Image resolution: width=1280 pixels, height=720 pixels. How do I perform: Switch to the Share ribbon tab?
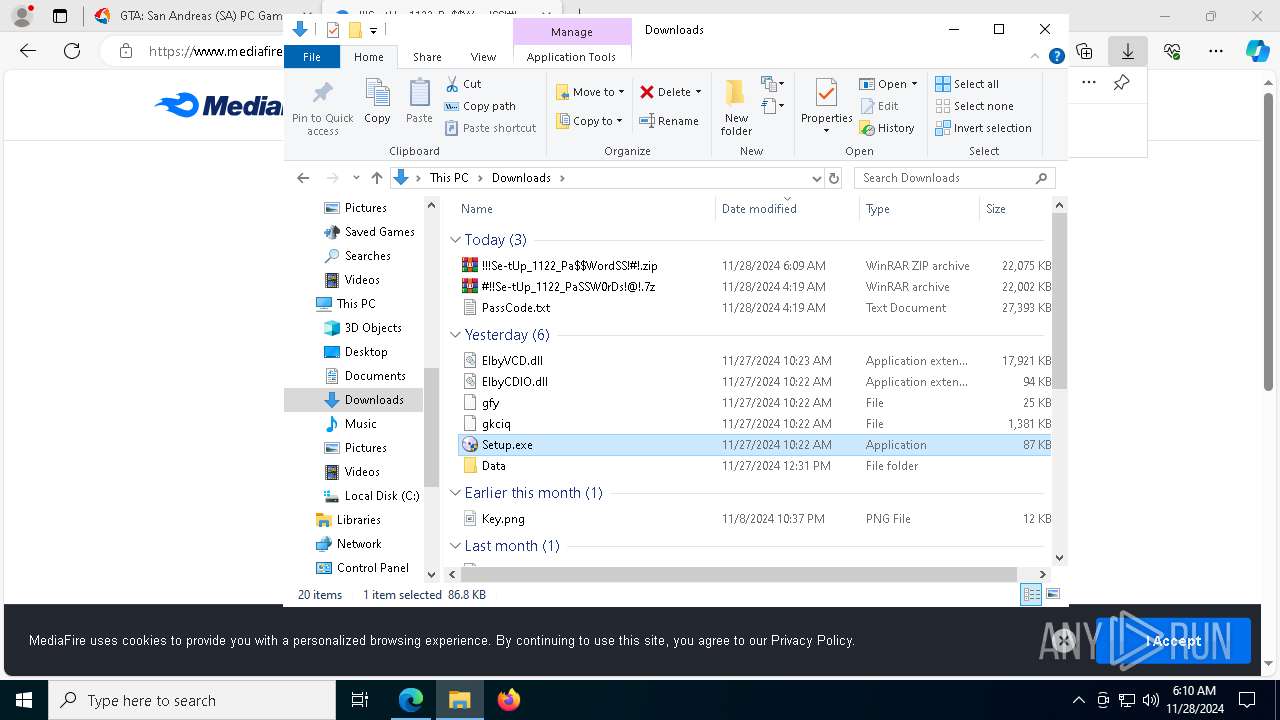(x=427, y=57)
